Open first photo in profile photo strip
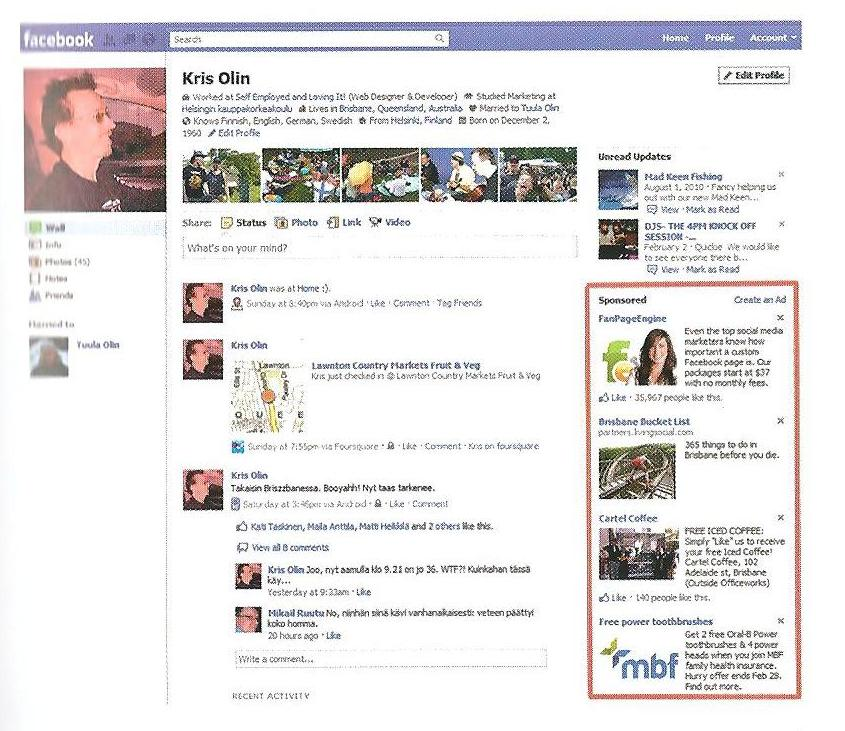Screen dimensions: 845x731 [x=221, y=175]
